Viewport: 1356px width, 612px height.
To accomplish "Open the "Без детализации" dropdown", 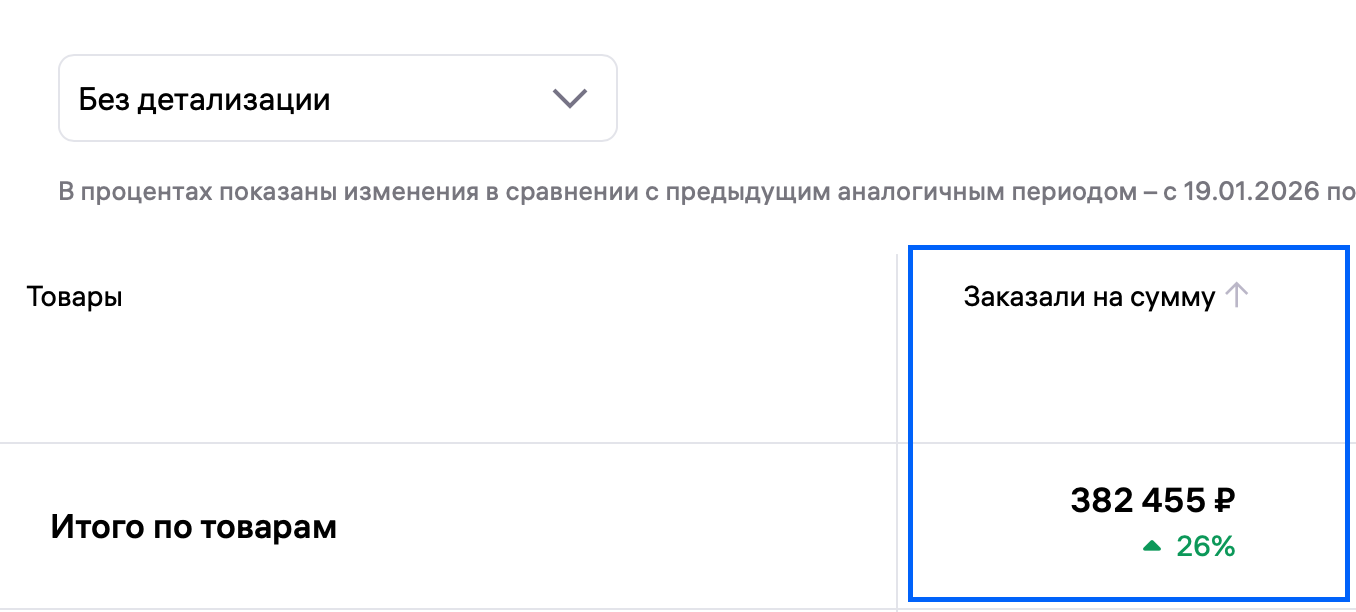I will 337,98.
